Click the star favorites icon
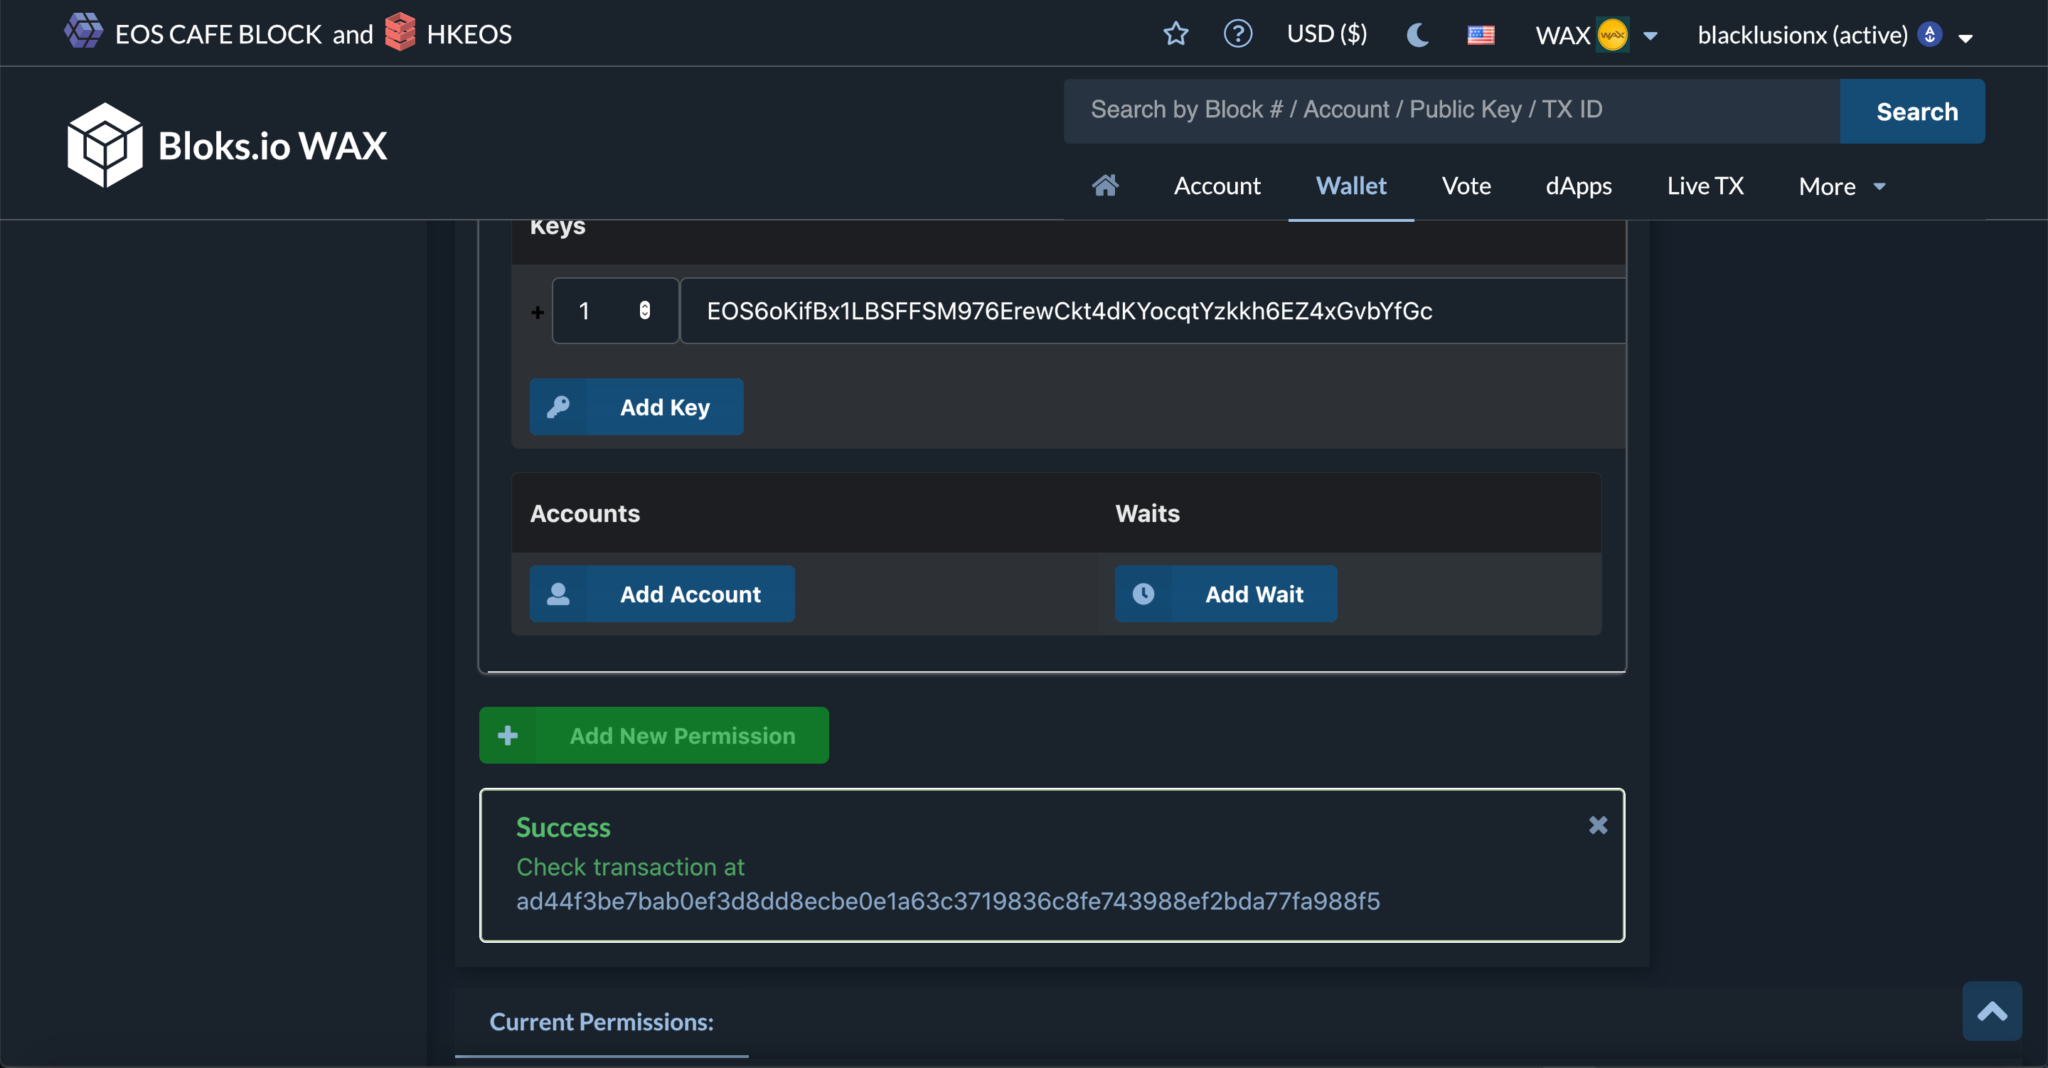Image resolution: width=2048 pixels, height=1068 pixels. [1176, 34]
